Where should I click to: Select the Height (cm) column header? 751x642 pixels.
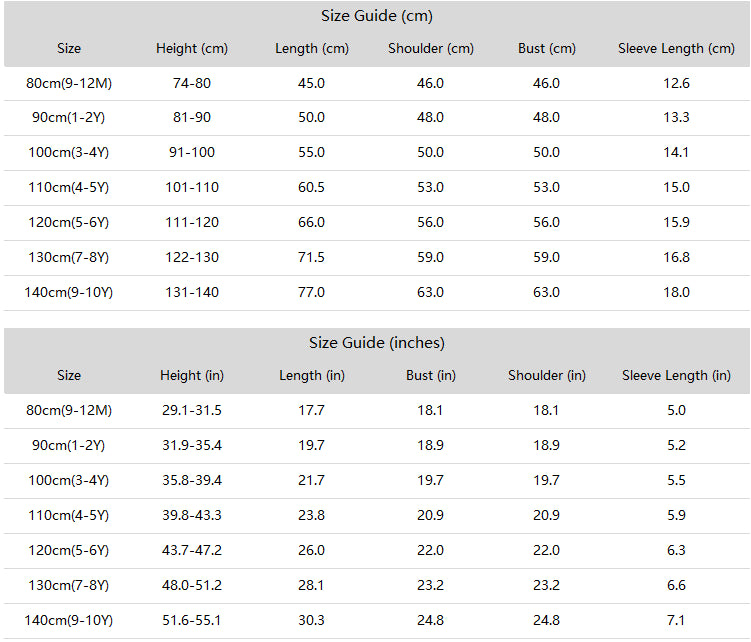192,48
